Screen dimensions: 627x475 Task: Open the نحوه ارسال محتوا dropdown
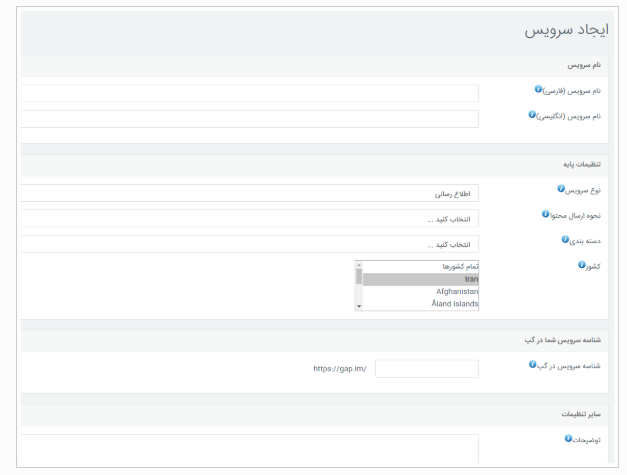250,219
